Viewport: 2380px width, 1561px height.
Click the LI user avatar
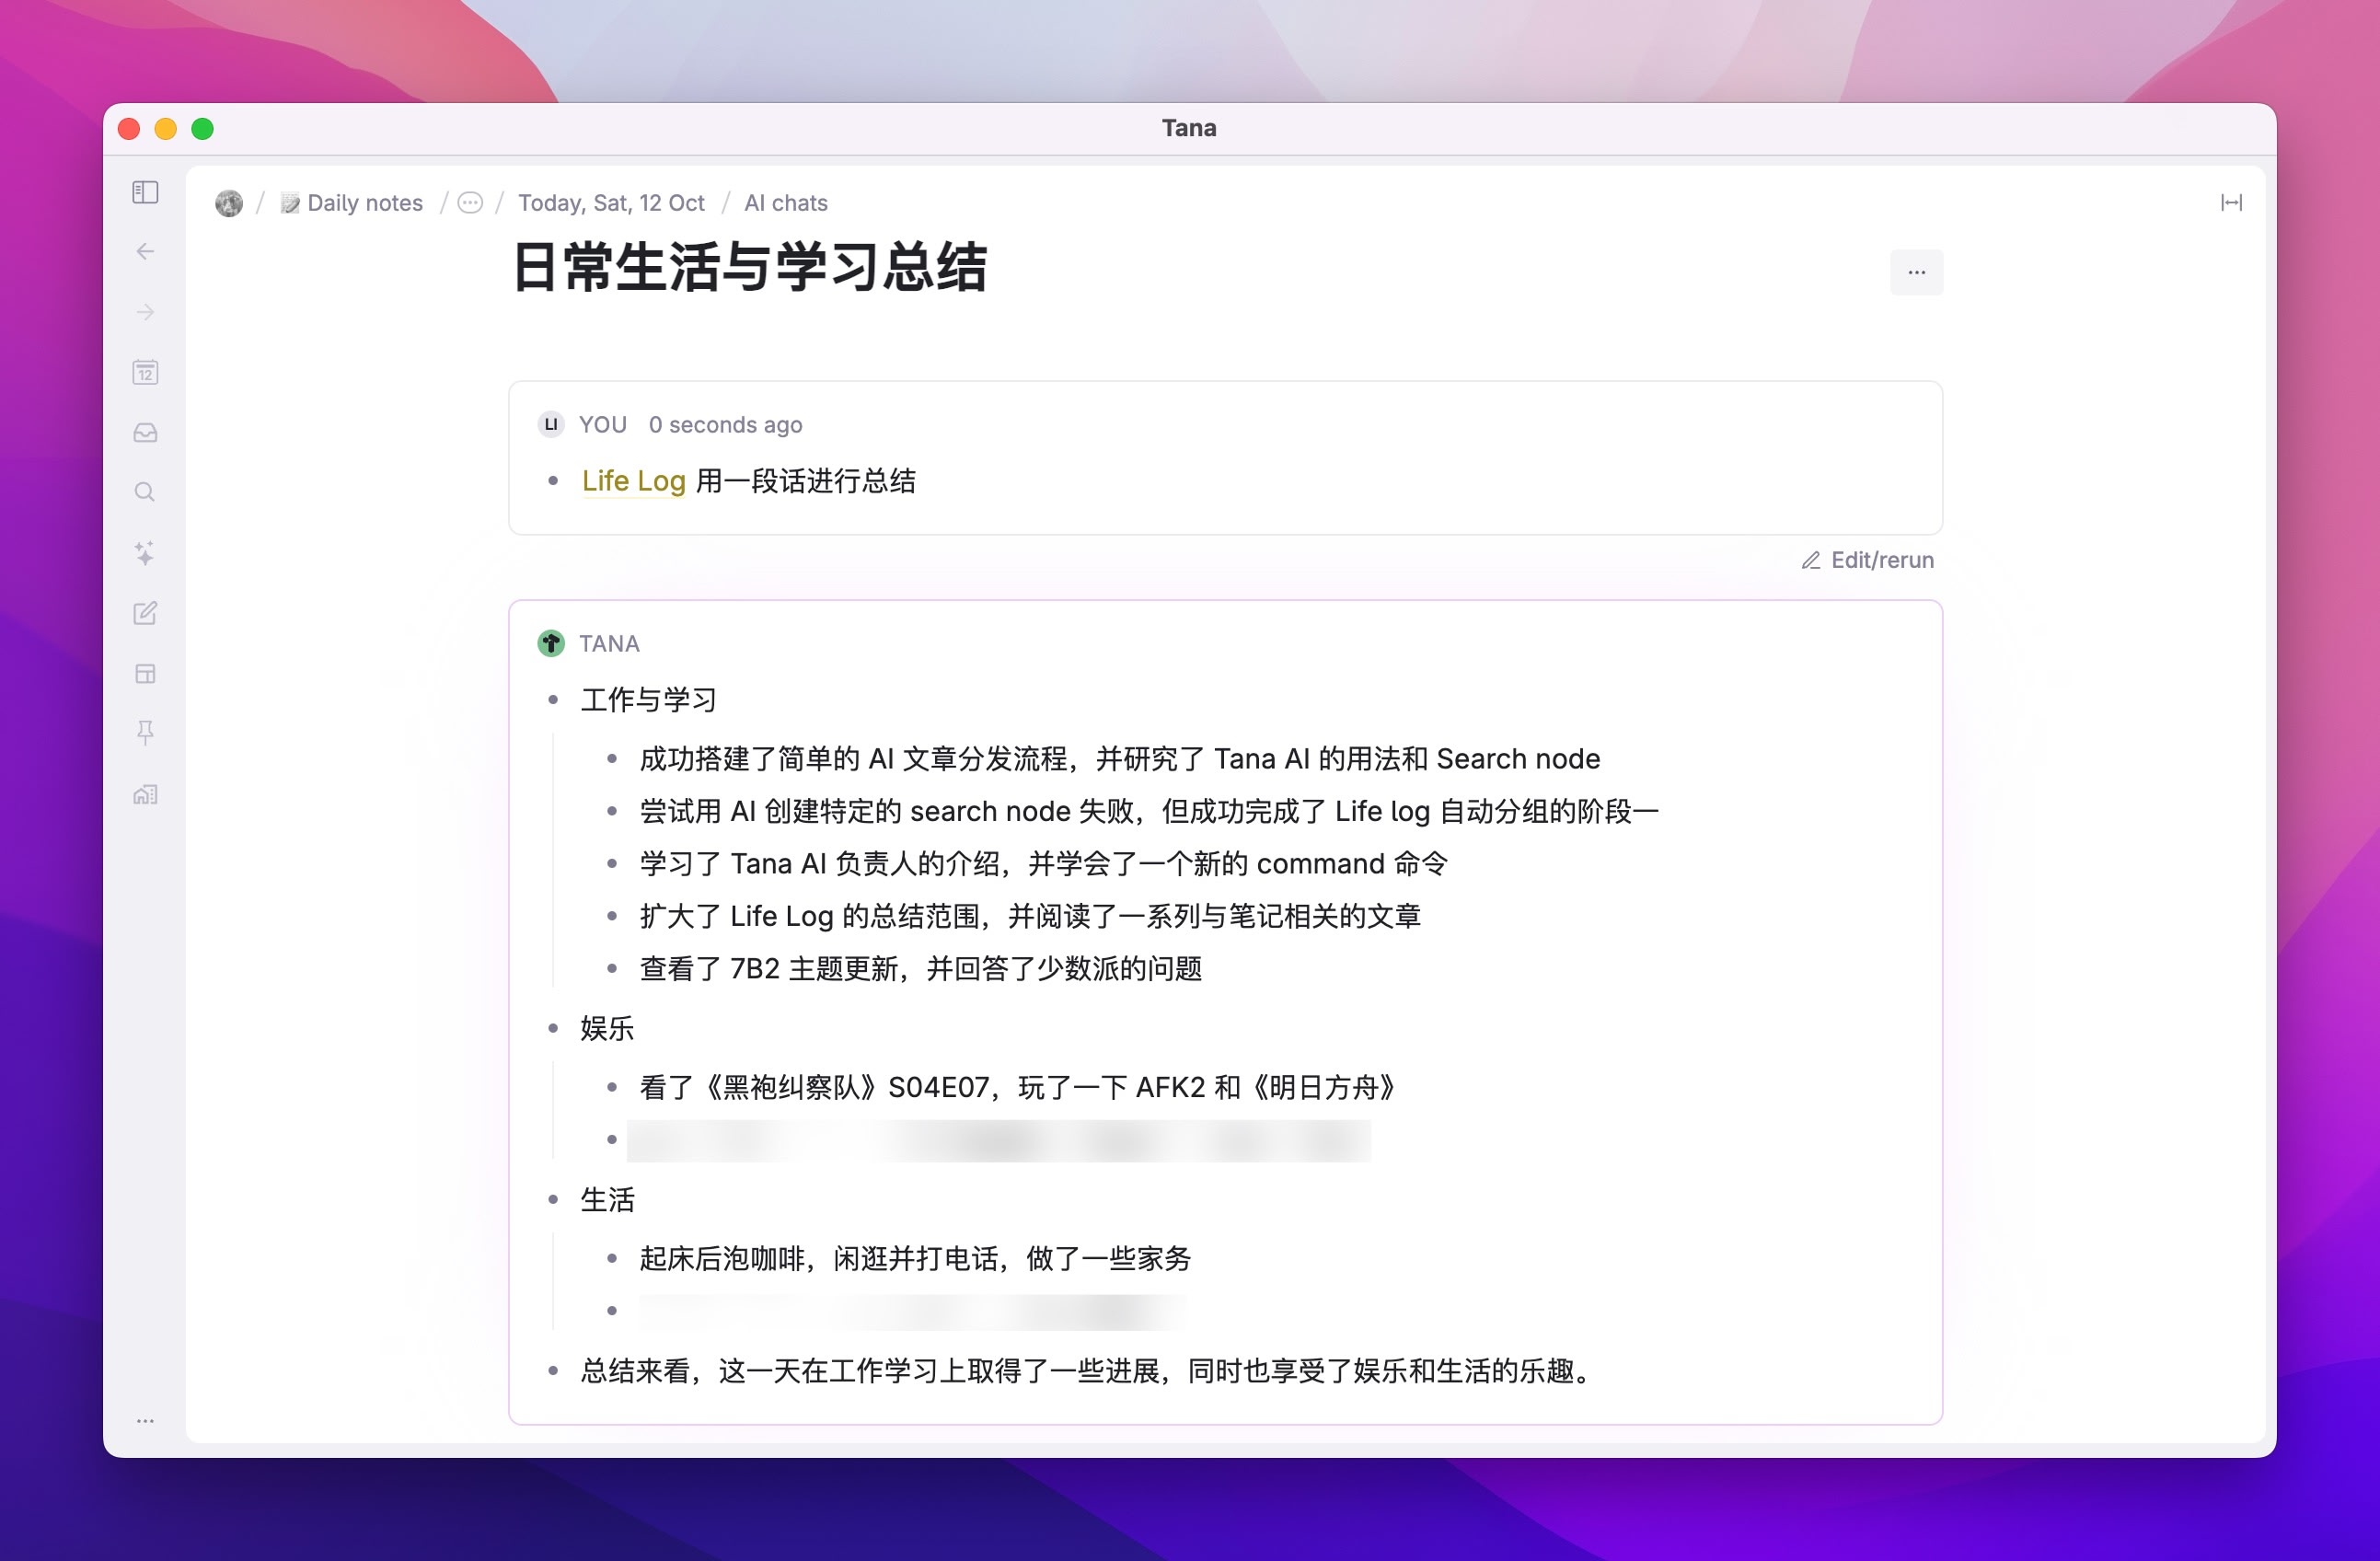[x=551, y=425]
